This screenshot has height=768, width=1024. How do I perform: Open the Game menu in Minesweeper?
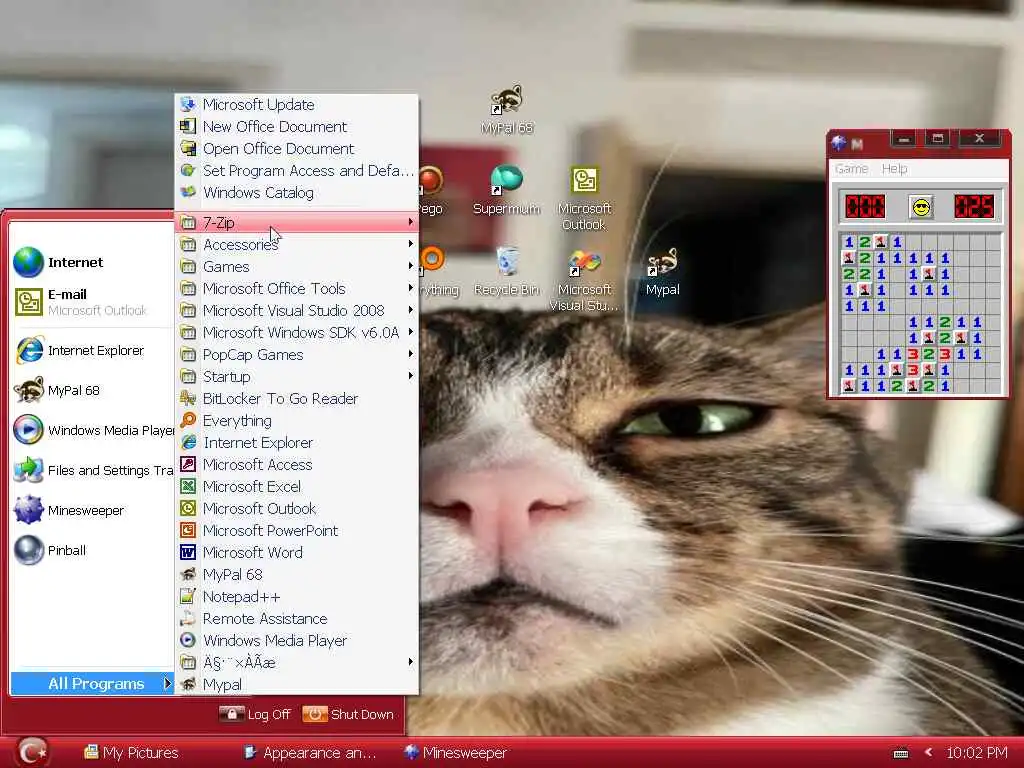[852, 168]
